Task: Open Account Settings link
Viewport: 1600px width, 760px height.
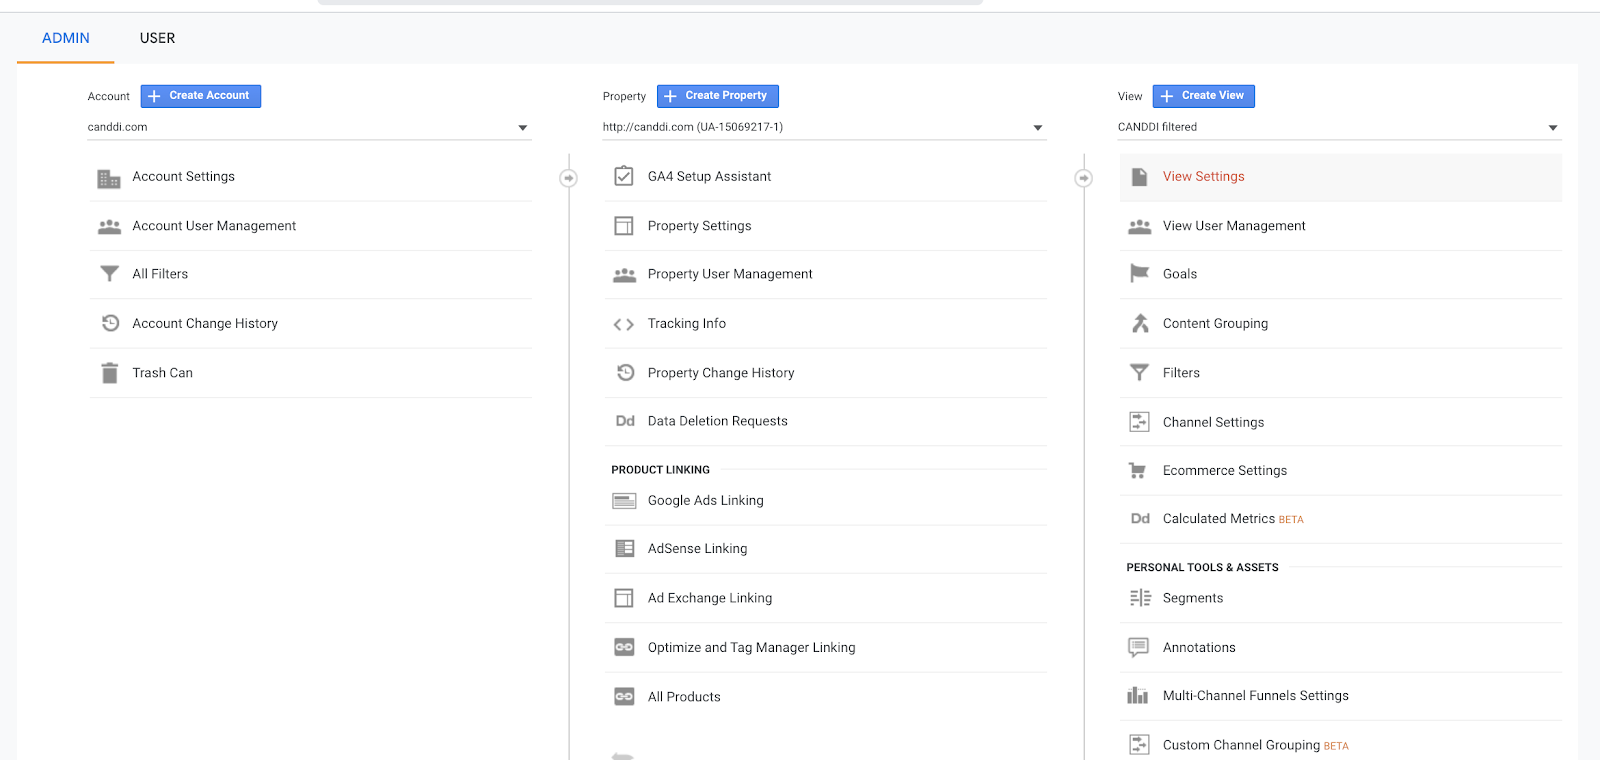Action: click(183, 176)
